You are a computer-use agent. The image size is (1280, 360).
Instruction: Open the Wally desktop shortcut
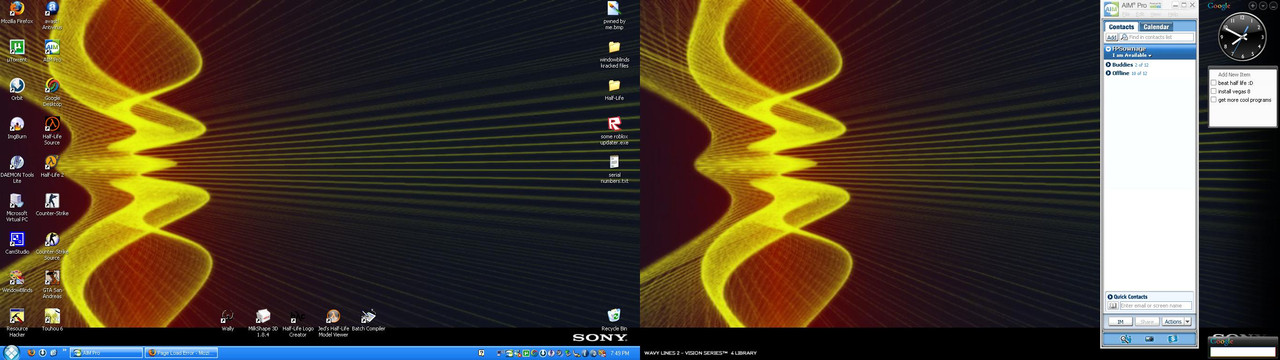coord(227,320)
